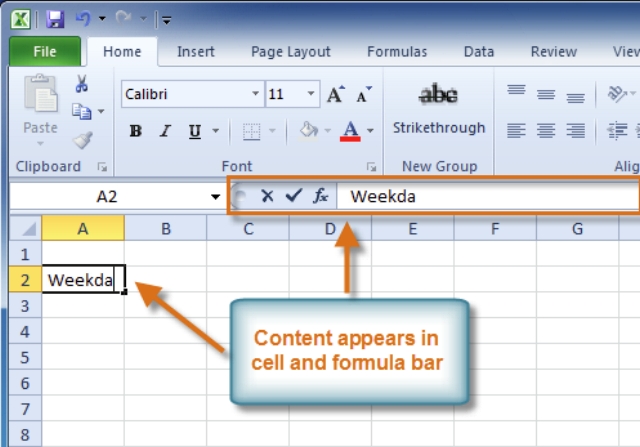Open the File tab
Viewport: 640px width, 447px height.
pos(45,51)
